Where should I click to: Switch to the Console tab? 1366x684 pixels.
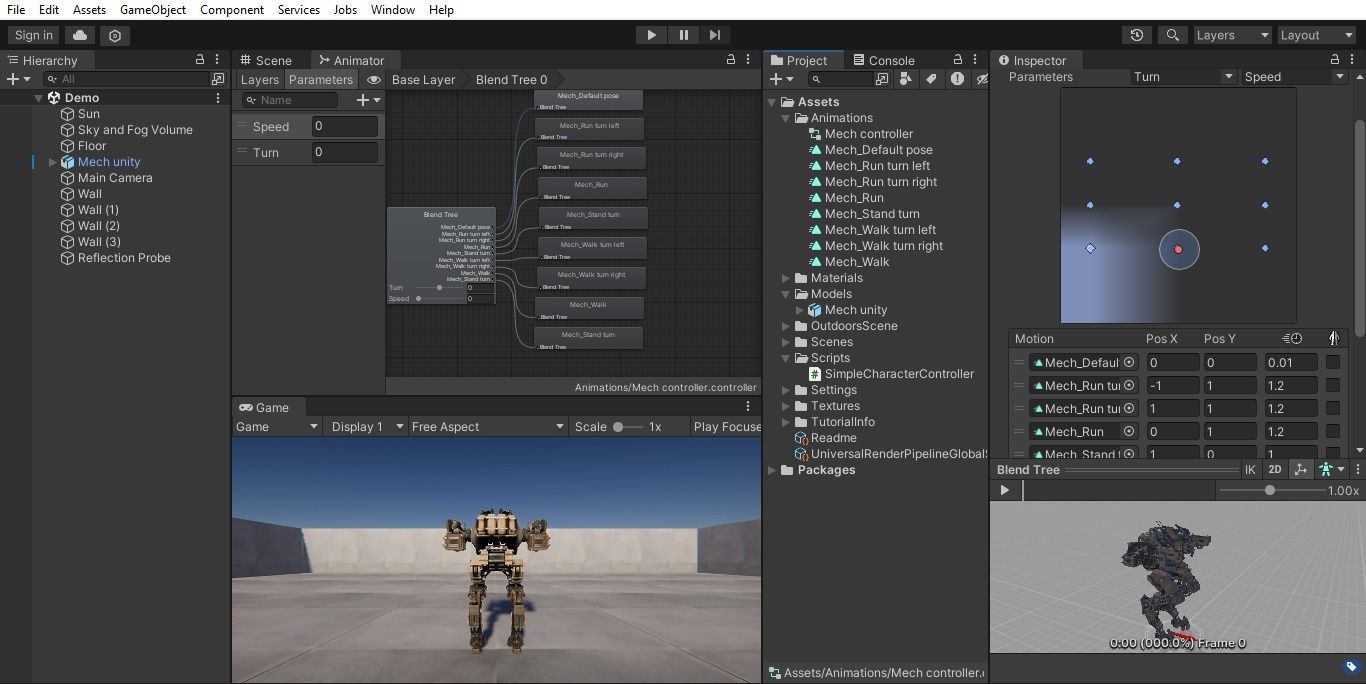coord(882,60)
